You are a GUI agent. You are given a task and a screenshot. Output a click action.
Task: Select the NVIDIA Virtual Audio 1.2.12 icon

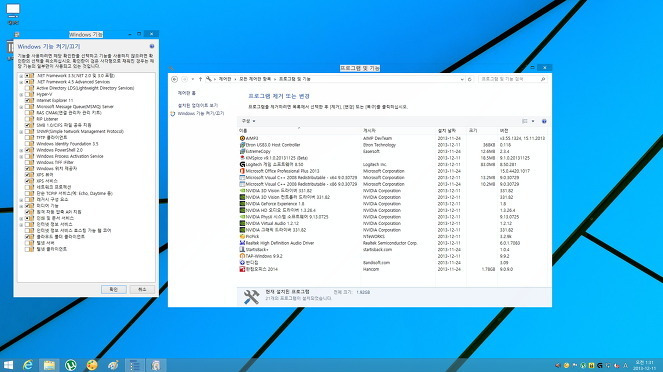coord(242,223)
